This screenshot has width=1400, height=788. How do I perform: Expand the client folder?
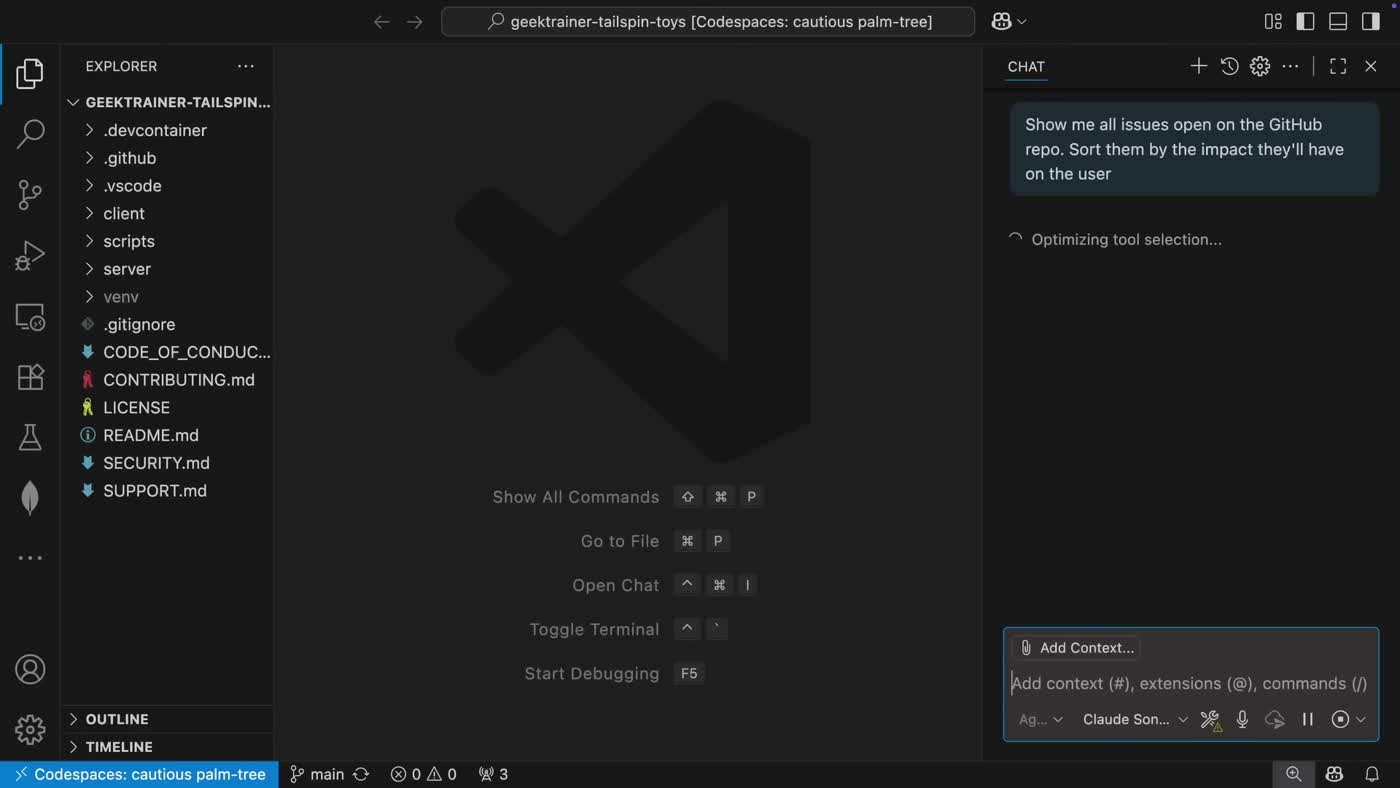click(x=167, y=213)
